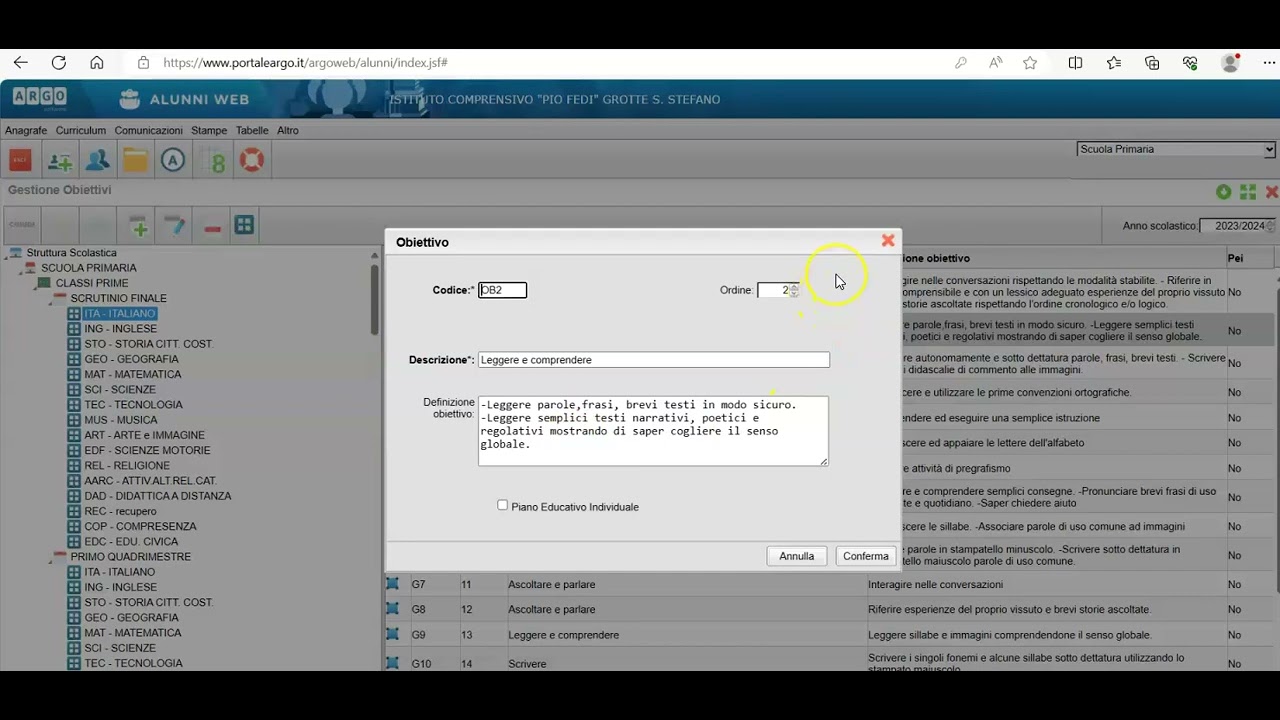
Task: Click the red Exit icon in the toolbar
Action: click(20, 160)
